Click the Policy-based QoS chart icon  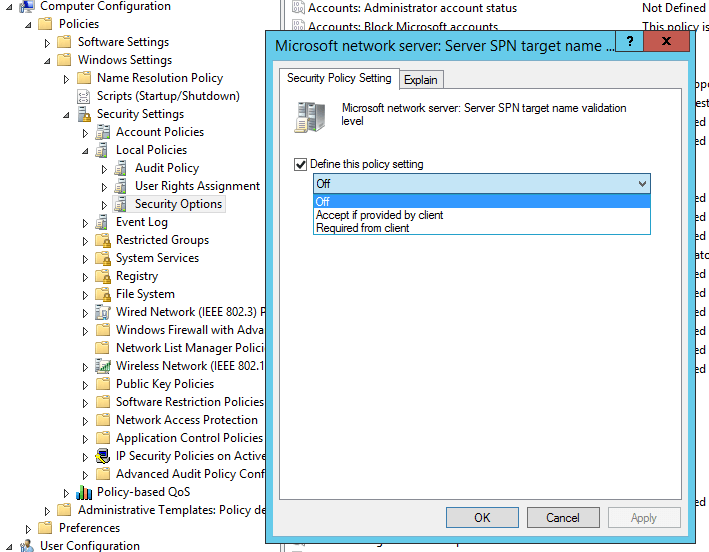84,492
